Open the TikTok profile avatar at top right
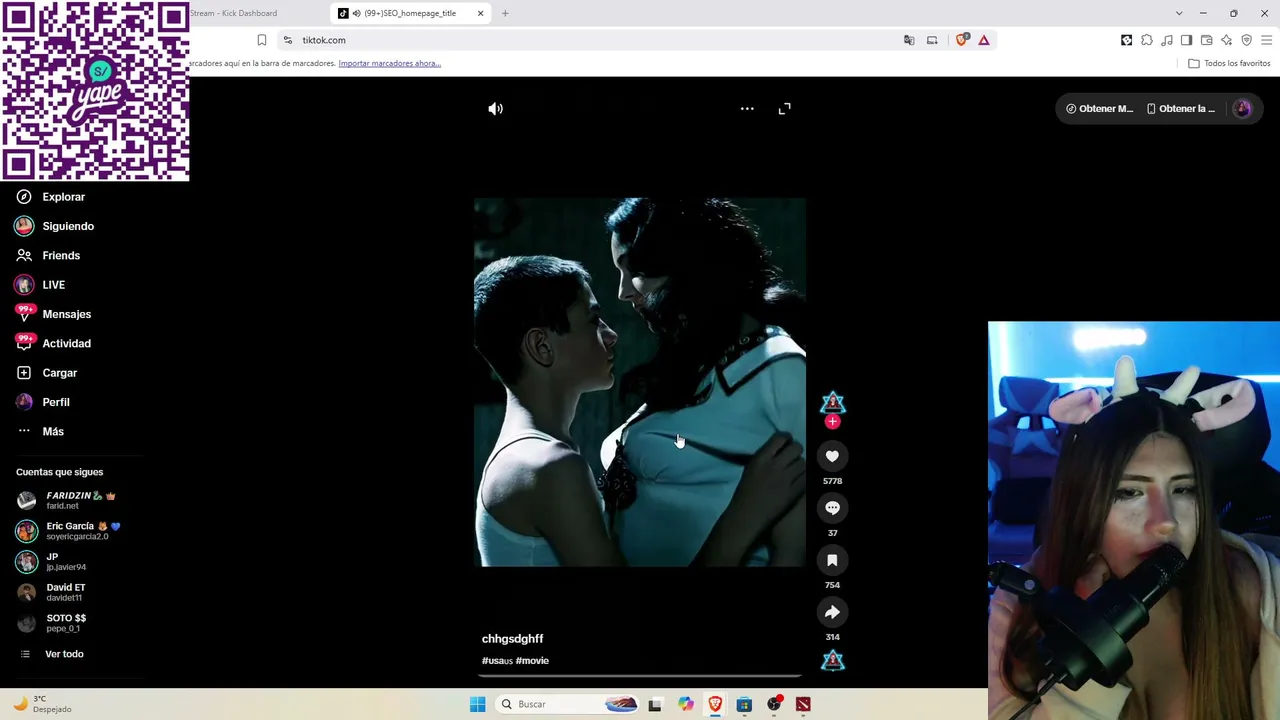Screen dimensions: 1280x720 tap(1242, 109)
